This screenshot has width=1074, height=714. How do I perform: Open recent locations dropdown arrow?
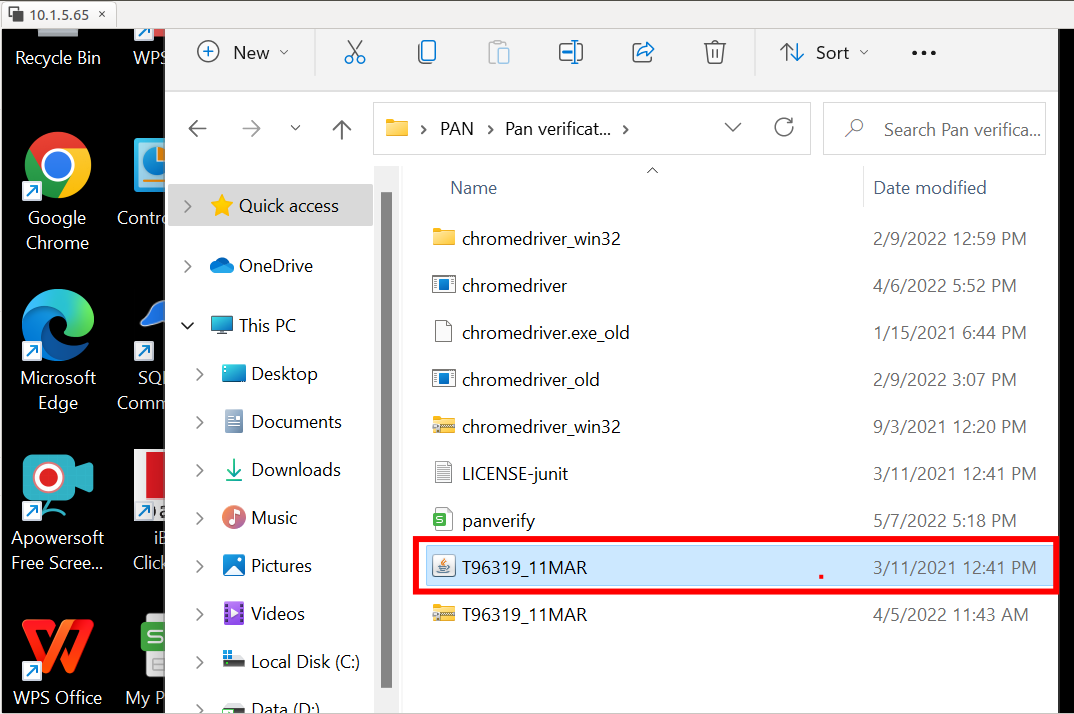295,128
